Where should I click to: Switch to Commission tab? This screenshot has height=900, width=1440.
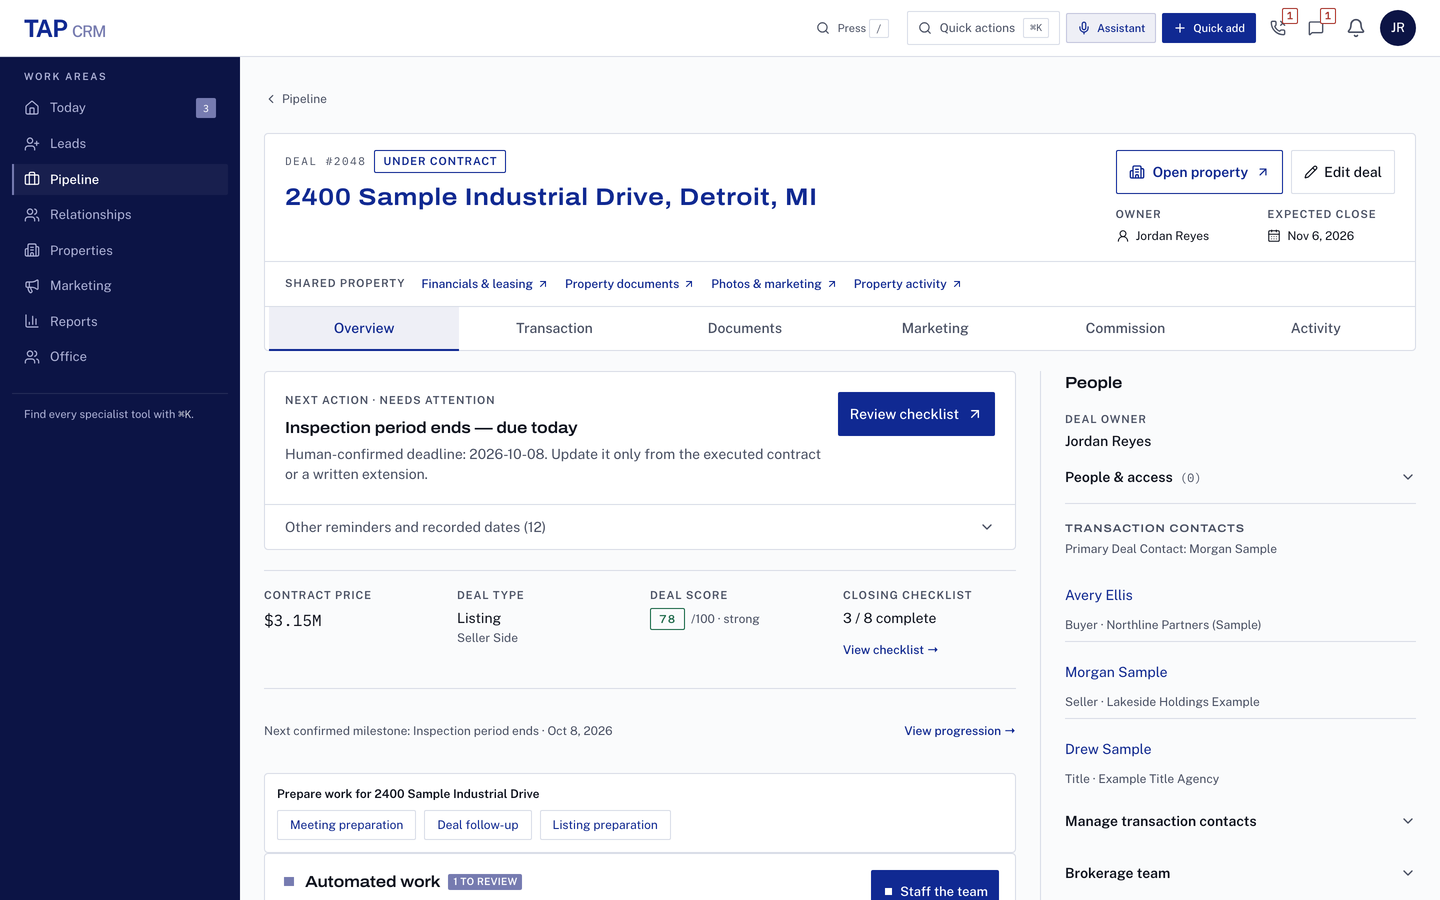click(x=1125, y=328)
